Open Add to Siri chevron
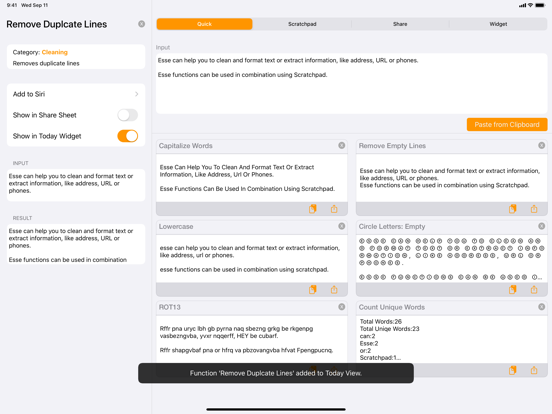This screenshot has width=552, height=414. [137, 94]
